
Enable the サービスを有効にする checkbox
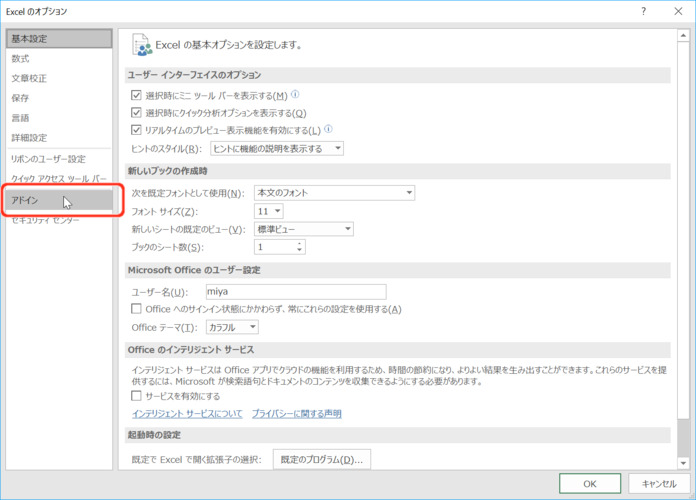coord(136,395)
